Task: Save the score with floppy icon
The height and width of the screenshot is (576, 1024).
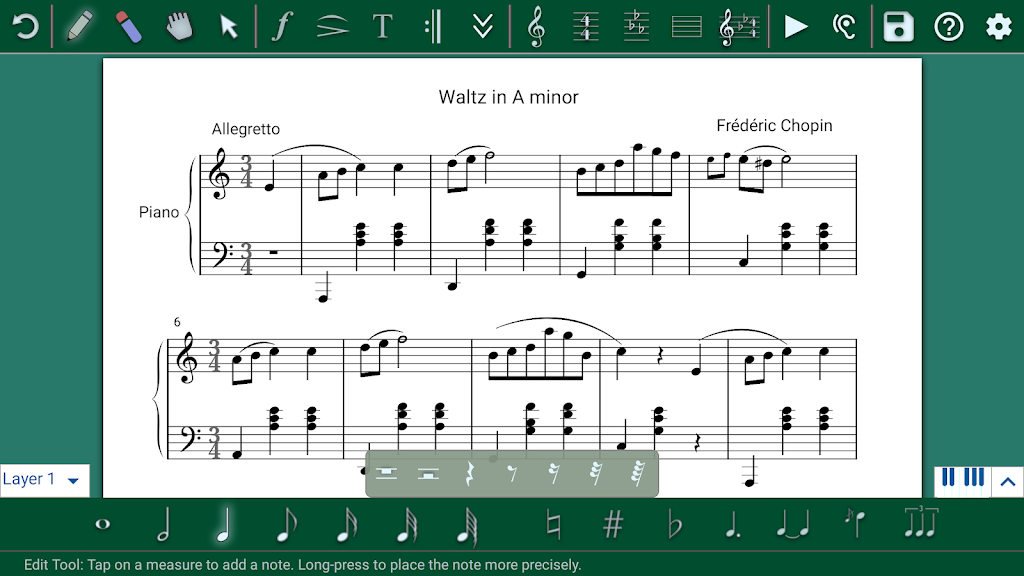Action: pyautogui.click(x=899, y=27)
